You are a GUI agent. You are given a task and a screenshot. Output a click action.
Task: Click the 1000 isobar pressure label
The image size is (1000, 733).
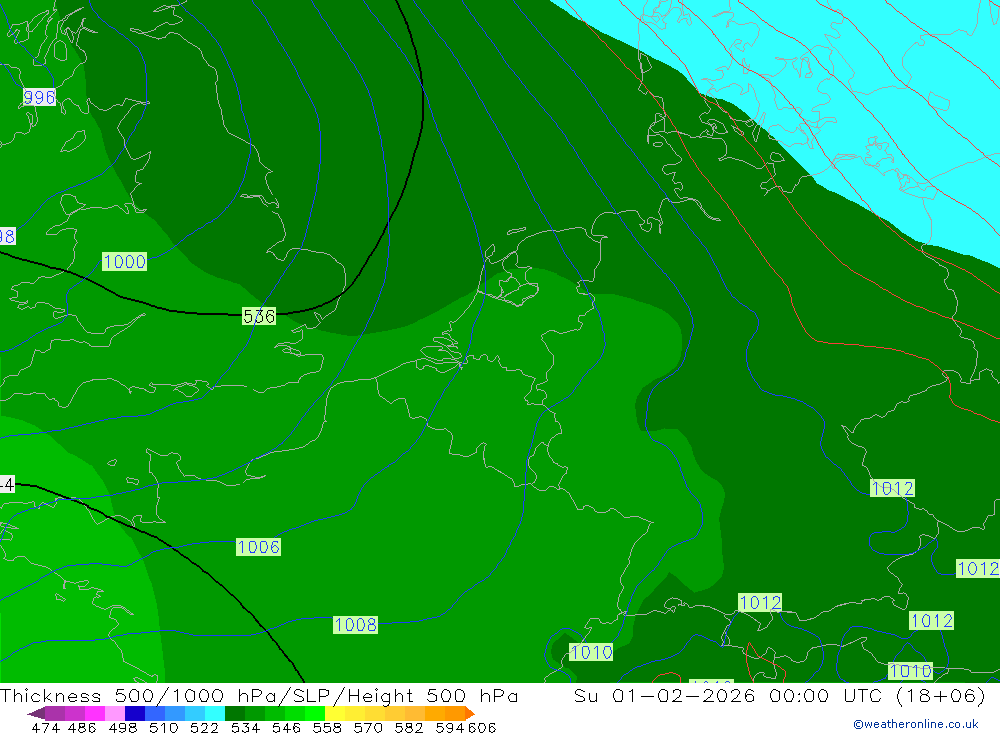coord(124,262)
